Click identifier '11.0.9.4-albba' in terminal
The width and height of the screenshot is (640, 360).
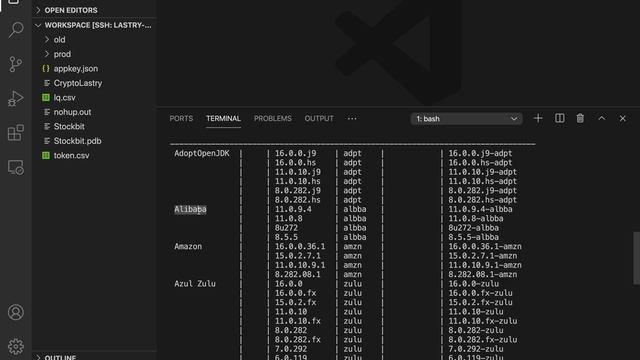480,209
